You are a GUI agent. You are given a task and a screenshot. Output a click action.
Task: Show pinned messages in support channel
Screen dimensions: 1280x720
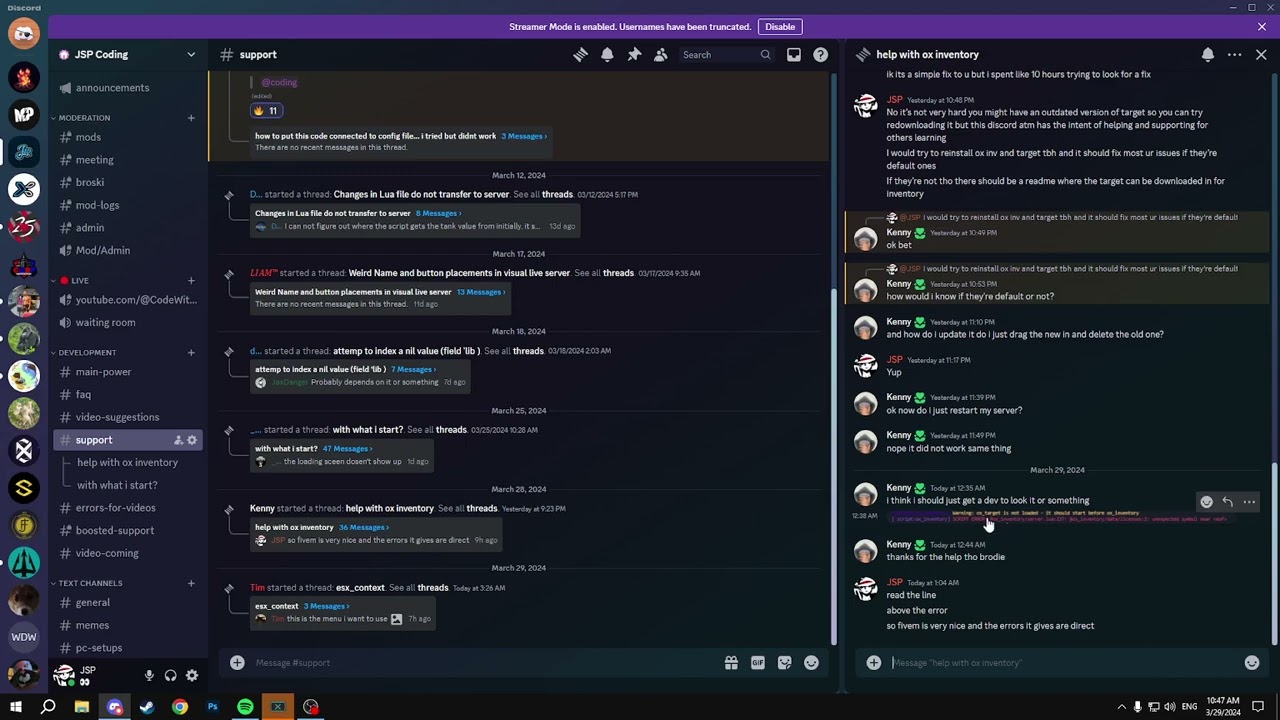click(x=634, y=55)
